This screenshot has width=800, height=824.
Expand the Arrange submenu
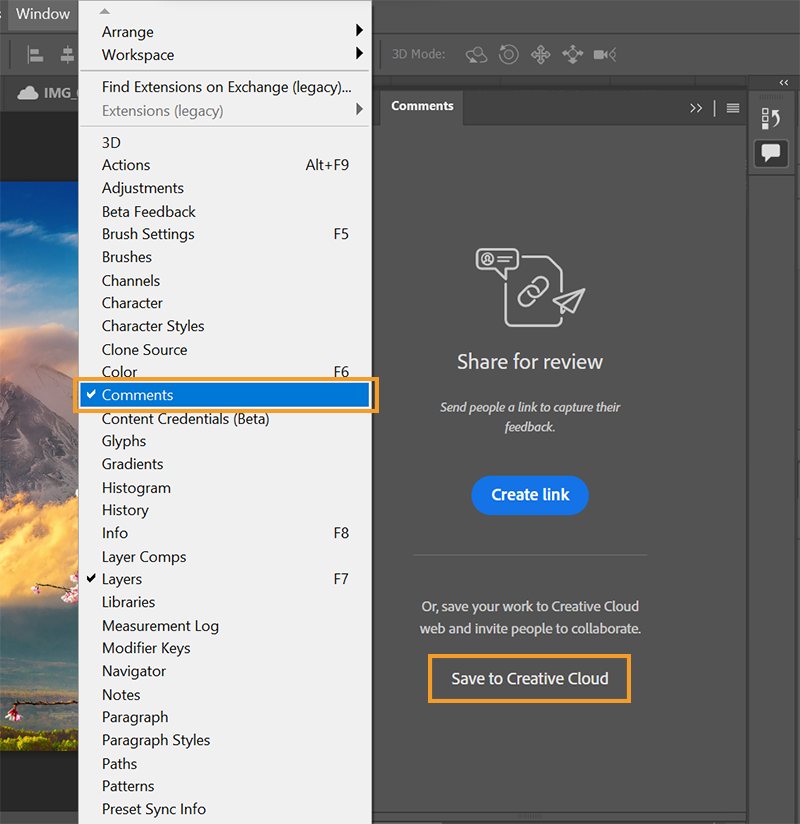[x=127, y=31]
